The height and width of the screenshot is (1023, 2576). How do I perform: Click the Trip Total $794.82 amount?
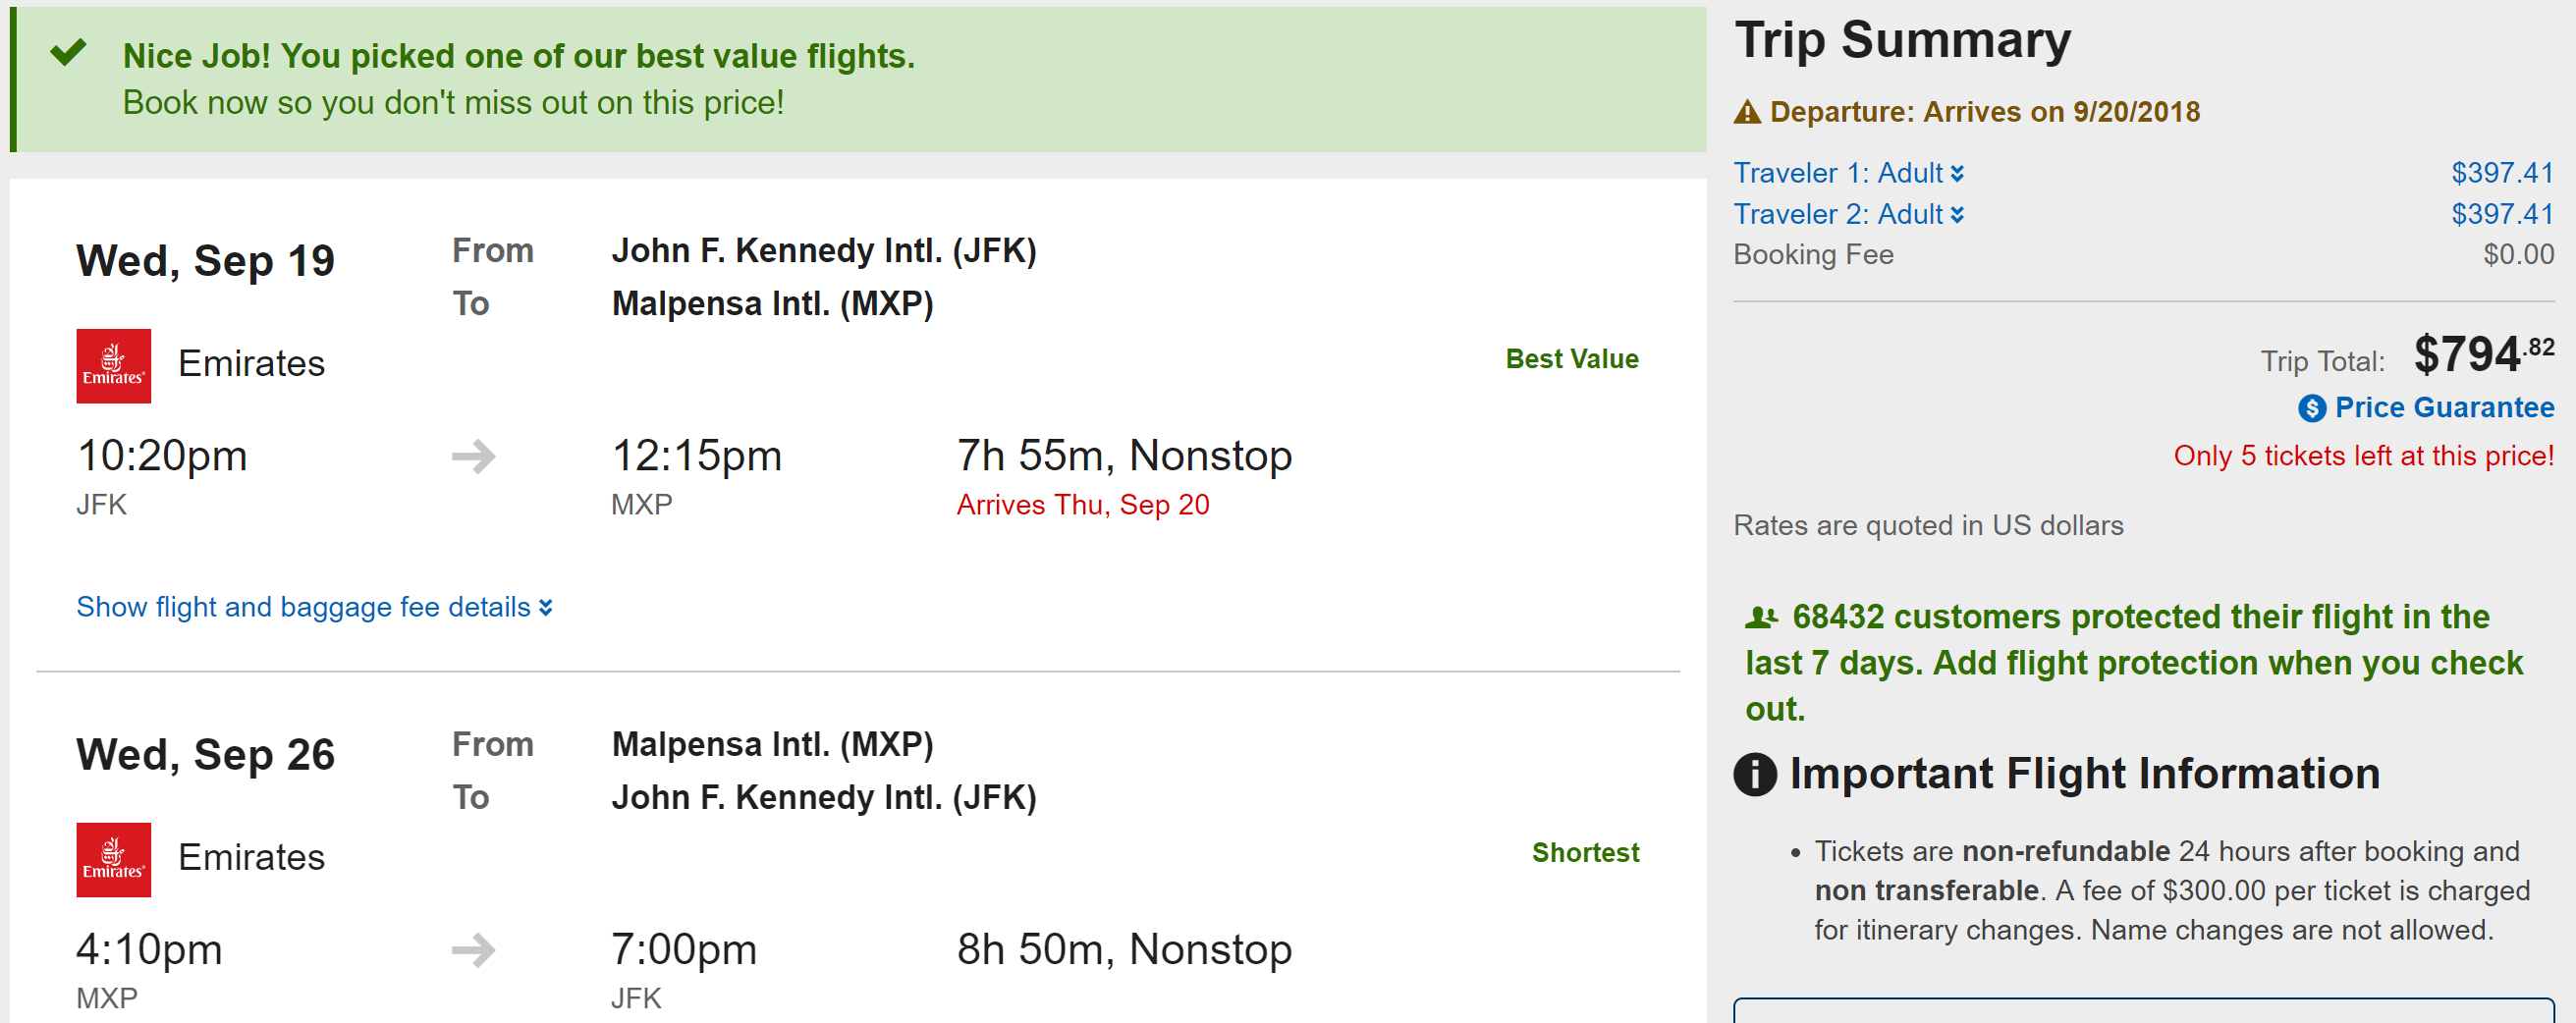pyautogui.click(x=2483, y=355)
